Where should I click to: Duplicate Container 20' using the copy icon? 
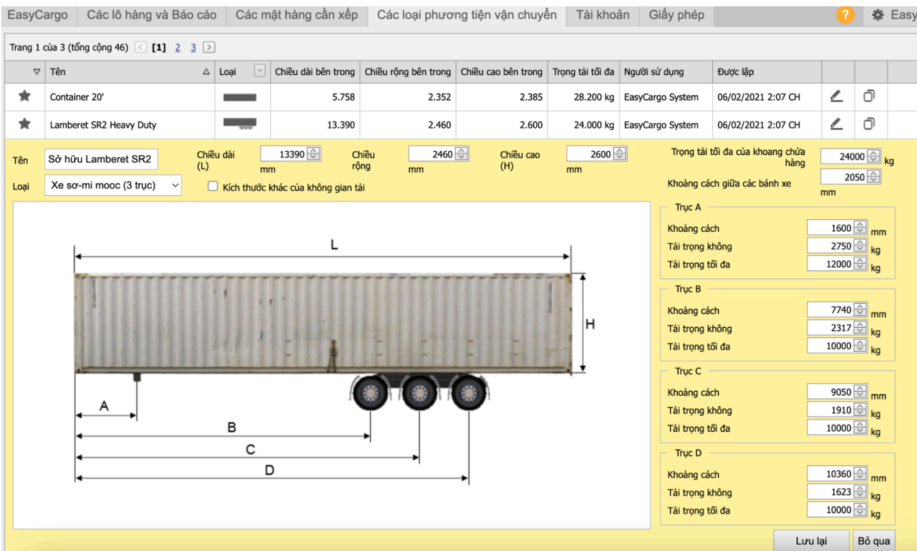[x=869, y=97]
